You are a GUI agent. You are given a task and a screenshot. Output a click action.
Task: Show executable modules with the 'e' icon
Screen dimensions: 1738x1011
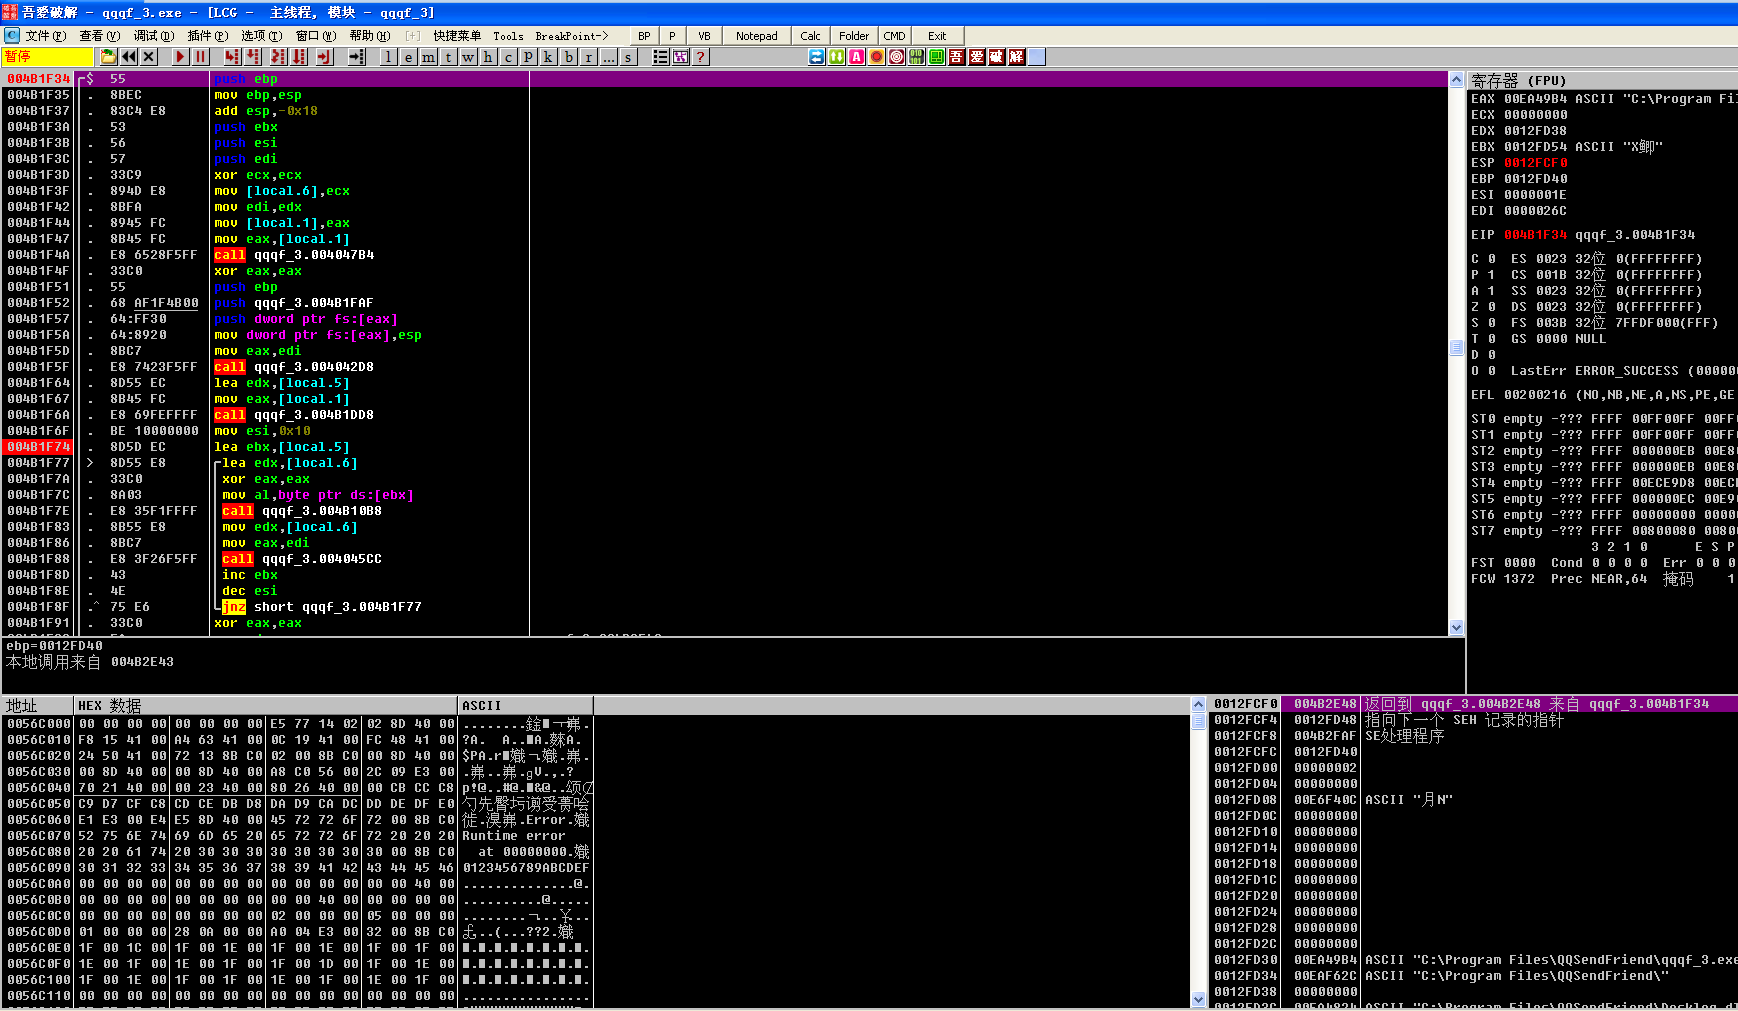408,57
